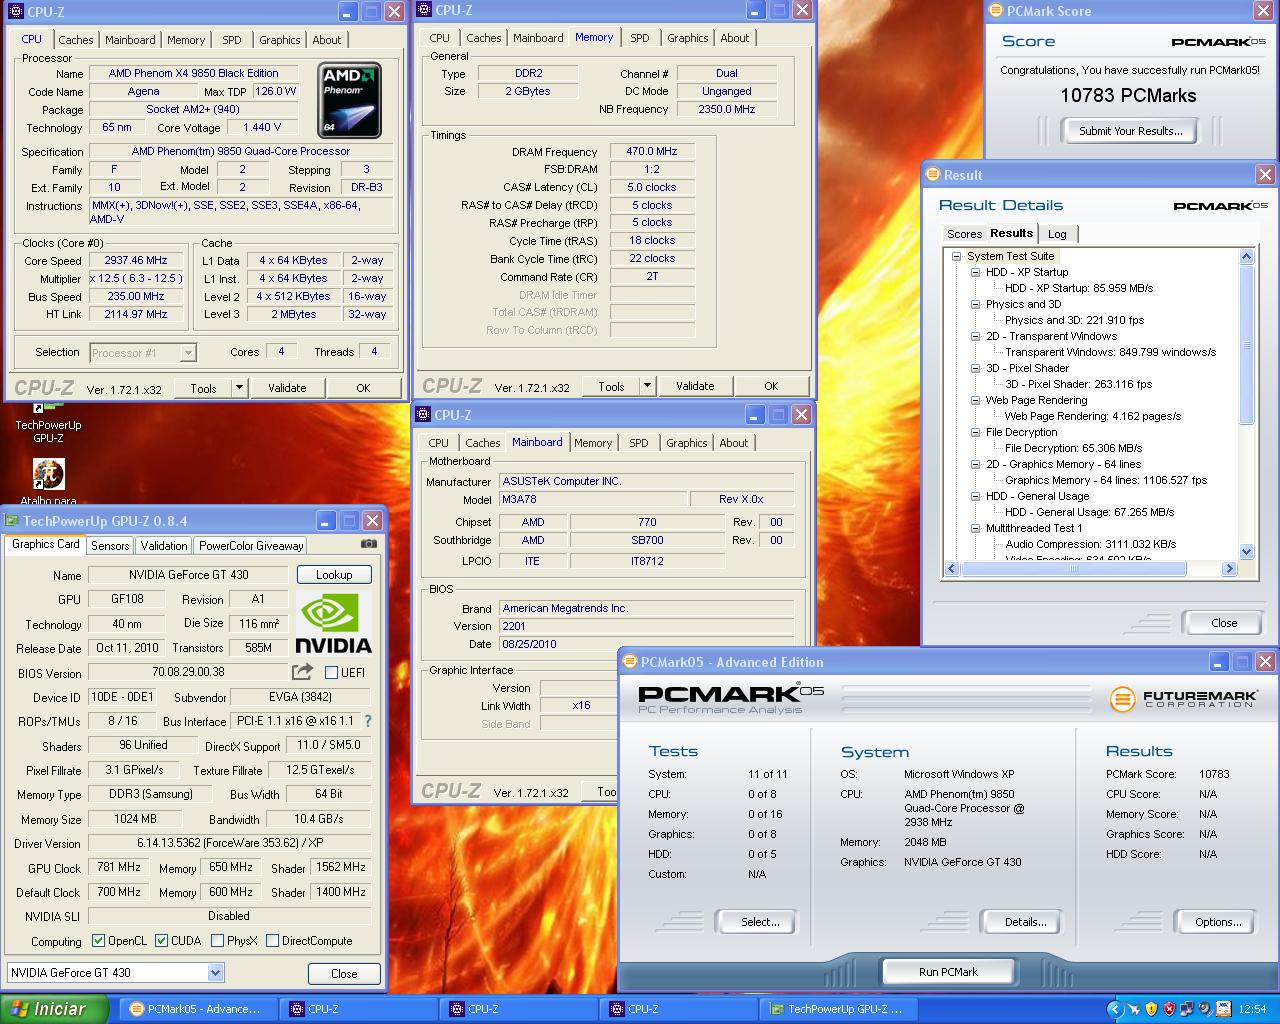The width and height of the screenshot is (1280, 1024).
Task: Click the BIOS export arrow icon in GPU-Z
Action: click(x=302, y=672)
